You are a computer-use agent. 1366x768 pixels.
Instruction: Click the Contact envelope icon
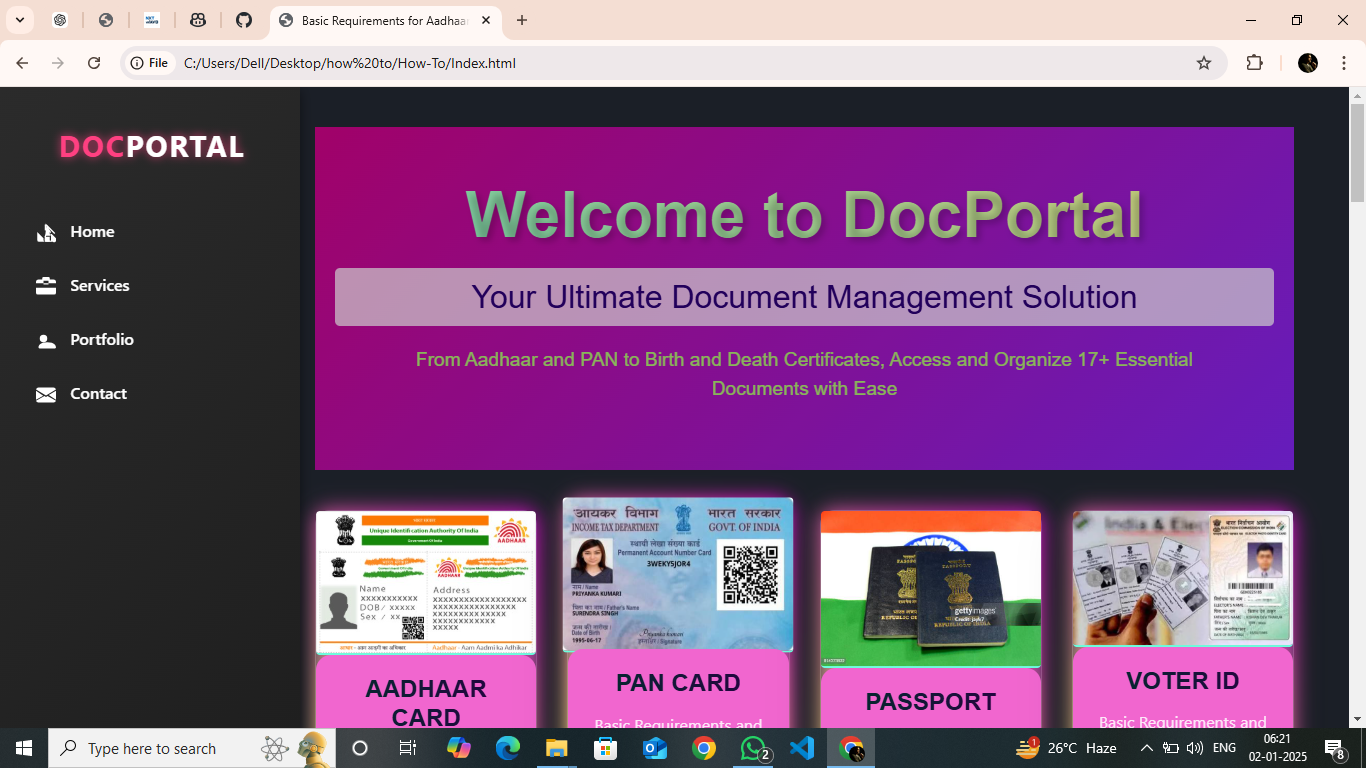(46, 394)
